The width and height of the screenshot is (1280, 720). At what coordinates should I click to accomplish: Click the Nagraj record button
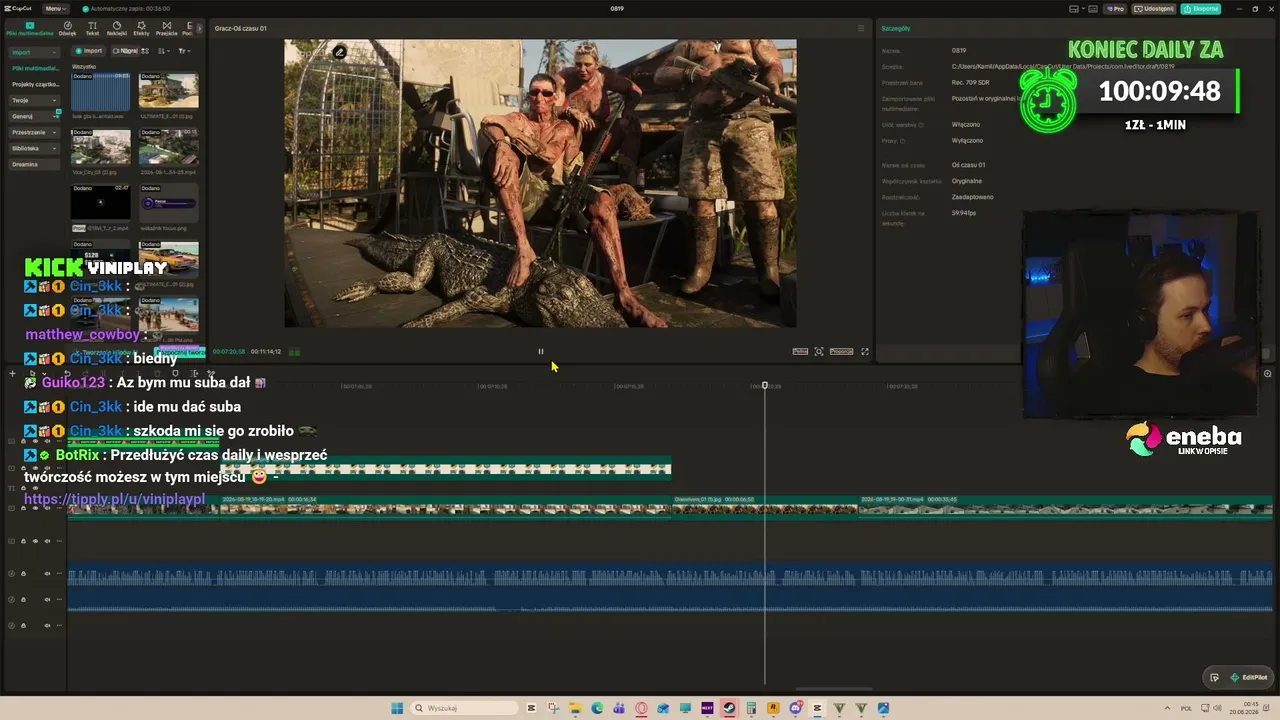click(x=124, y=51)
